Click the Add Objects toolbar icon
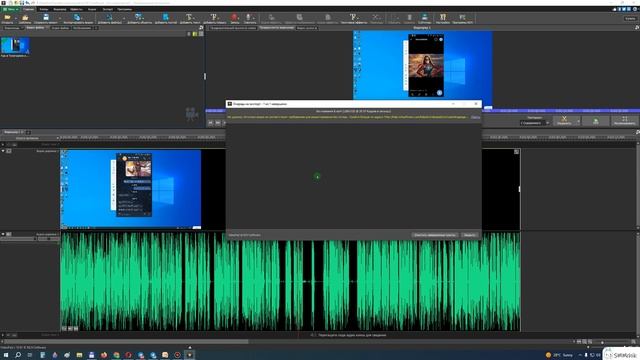The height and width of the screenshot is (360, 640). 139,18
